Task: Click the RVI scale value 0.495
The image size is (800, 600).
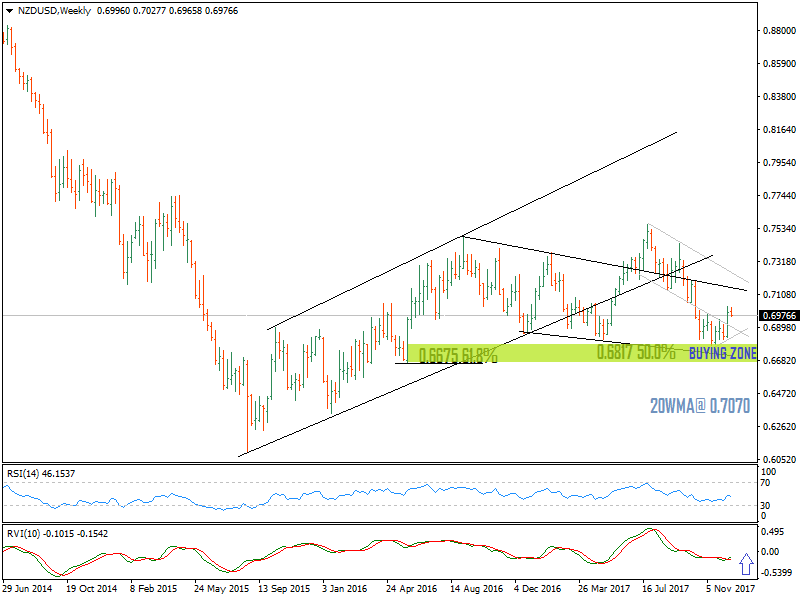Action: 772,532
